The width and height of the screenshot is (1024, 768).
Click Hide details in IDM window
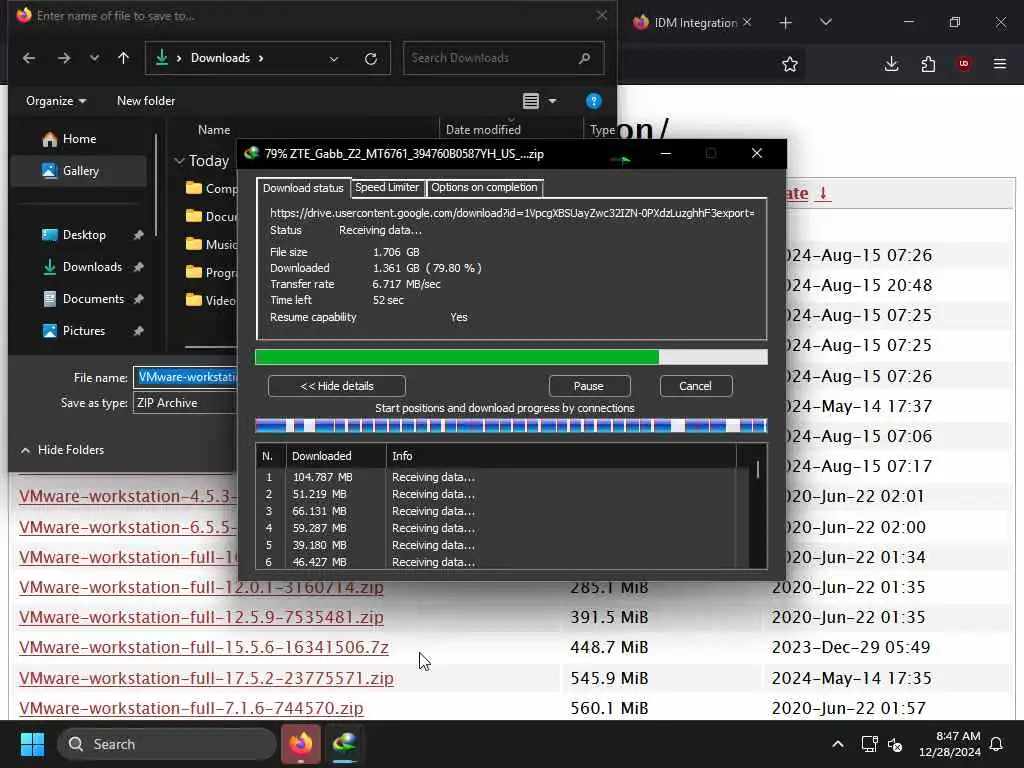click(x=336, y=386)
